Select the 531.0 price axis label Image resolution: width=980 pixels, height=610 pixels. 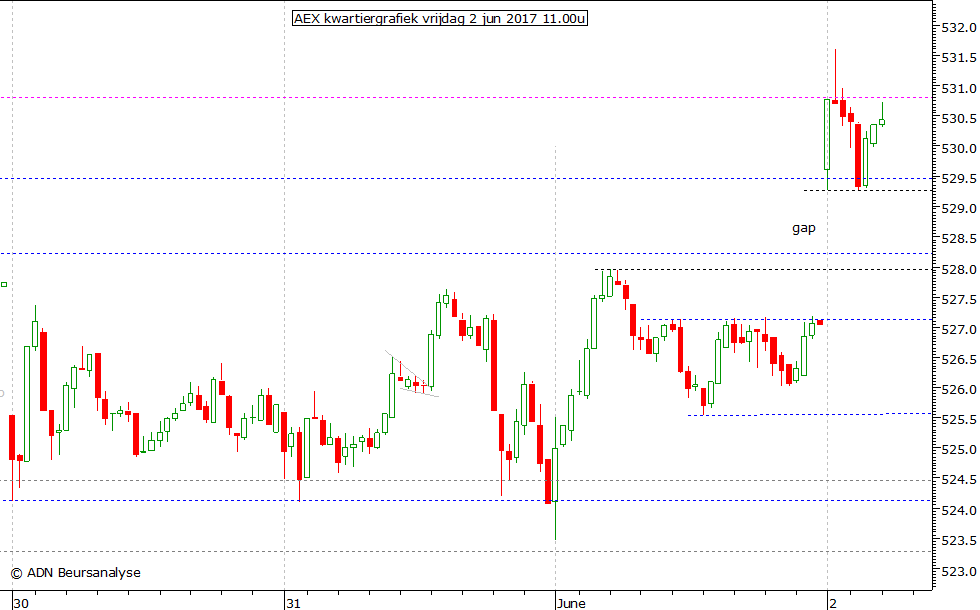(959, 89)
